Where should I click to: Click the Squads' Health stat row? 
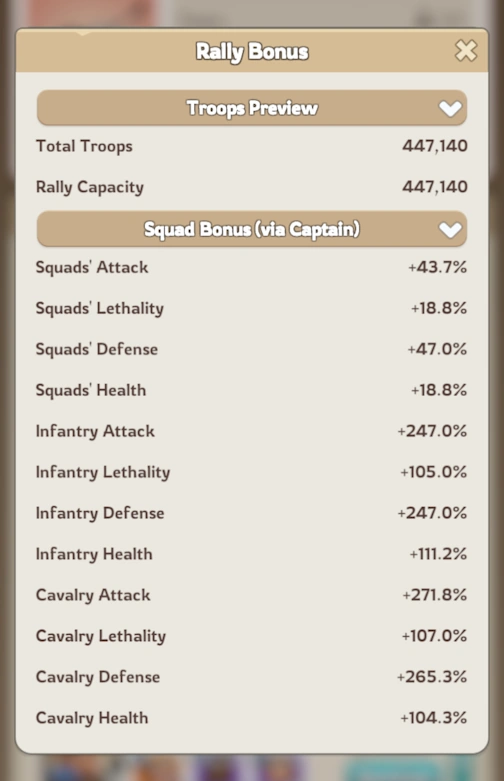pos(252,390)
